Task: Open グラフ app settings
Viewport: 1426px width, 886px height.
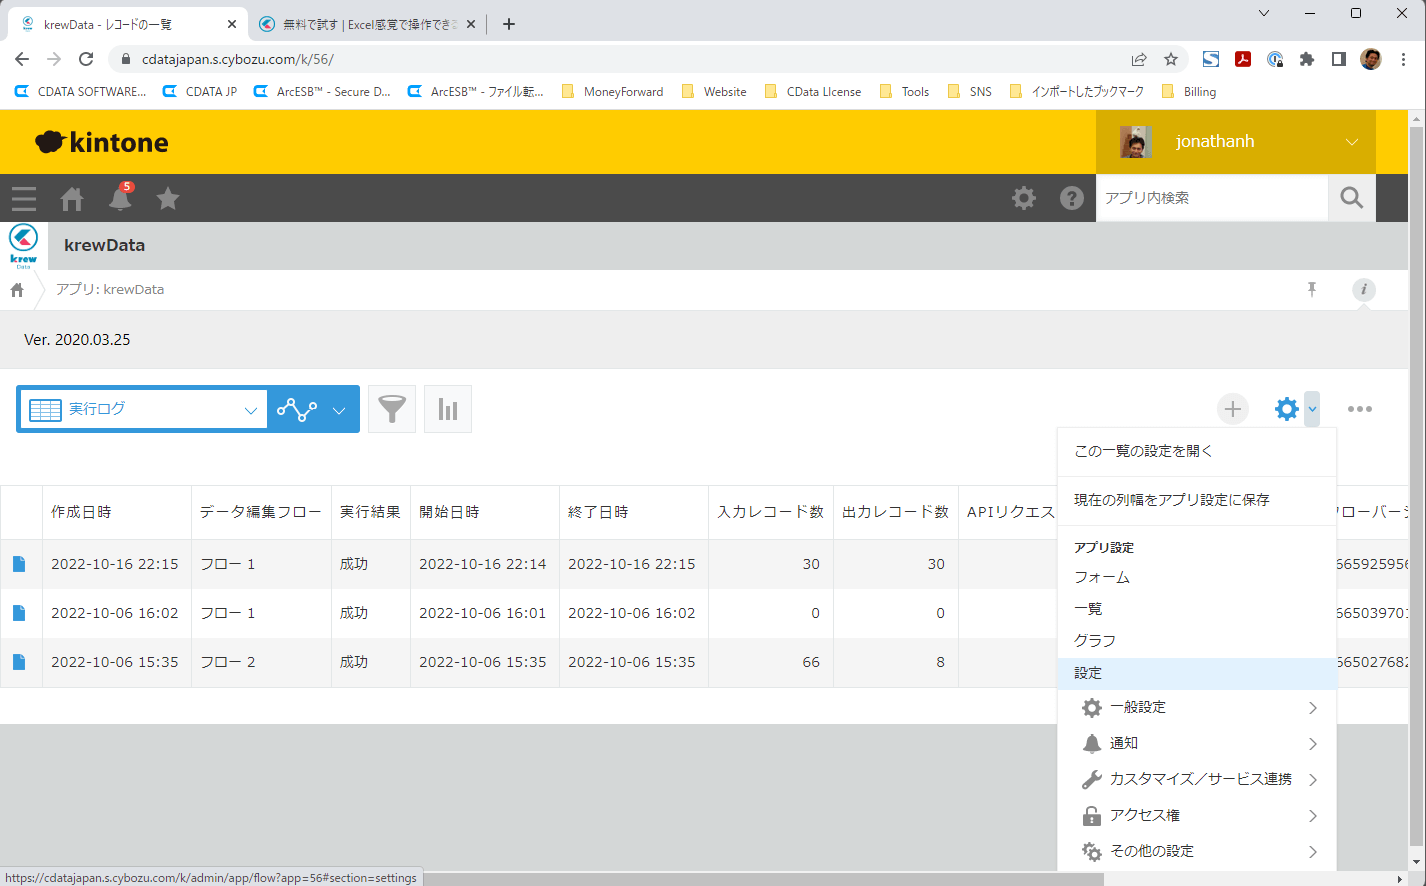Action: pos(1197,642)
